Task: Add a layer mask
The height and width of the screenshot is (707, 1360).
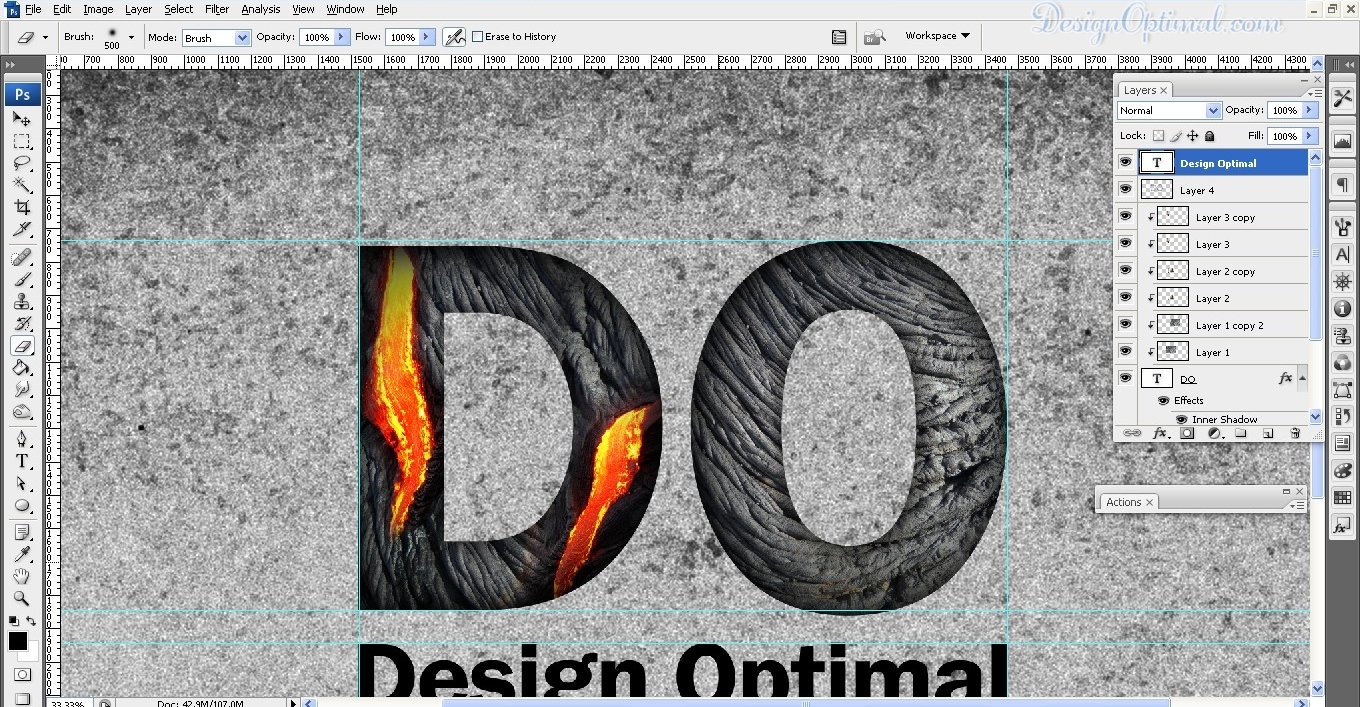Action: coord(1187,433)
